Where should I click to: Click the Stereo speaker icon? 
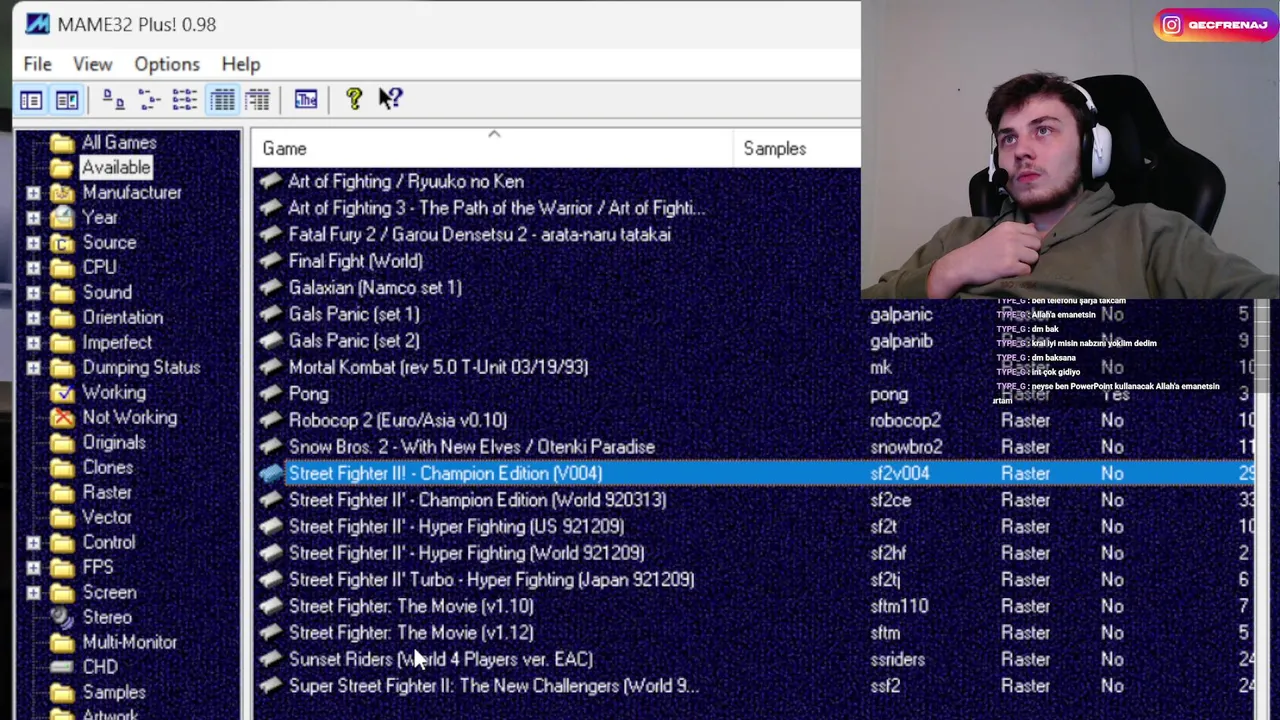(62, 618)
